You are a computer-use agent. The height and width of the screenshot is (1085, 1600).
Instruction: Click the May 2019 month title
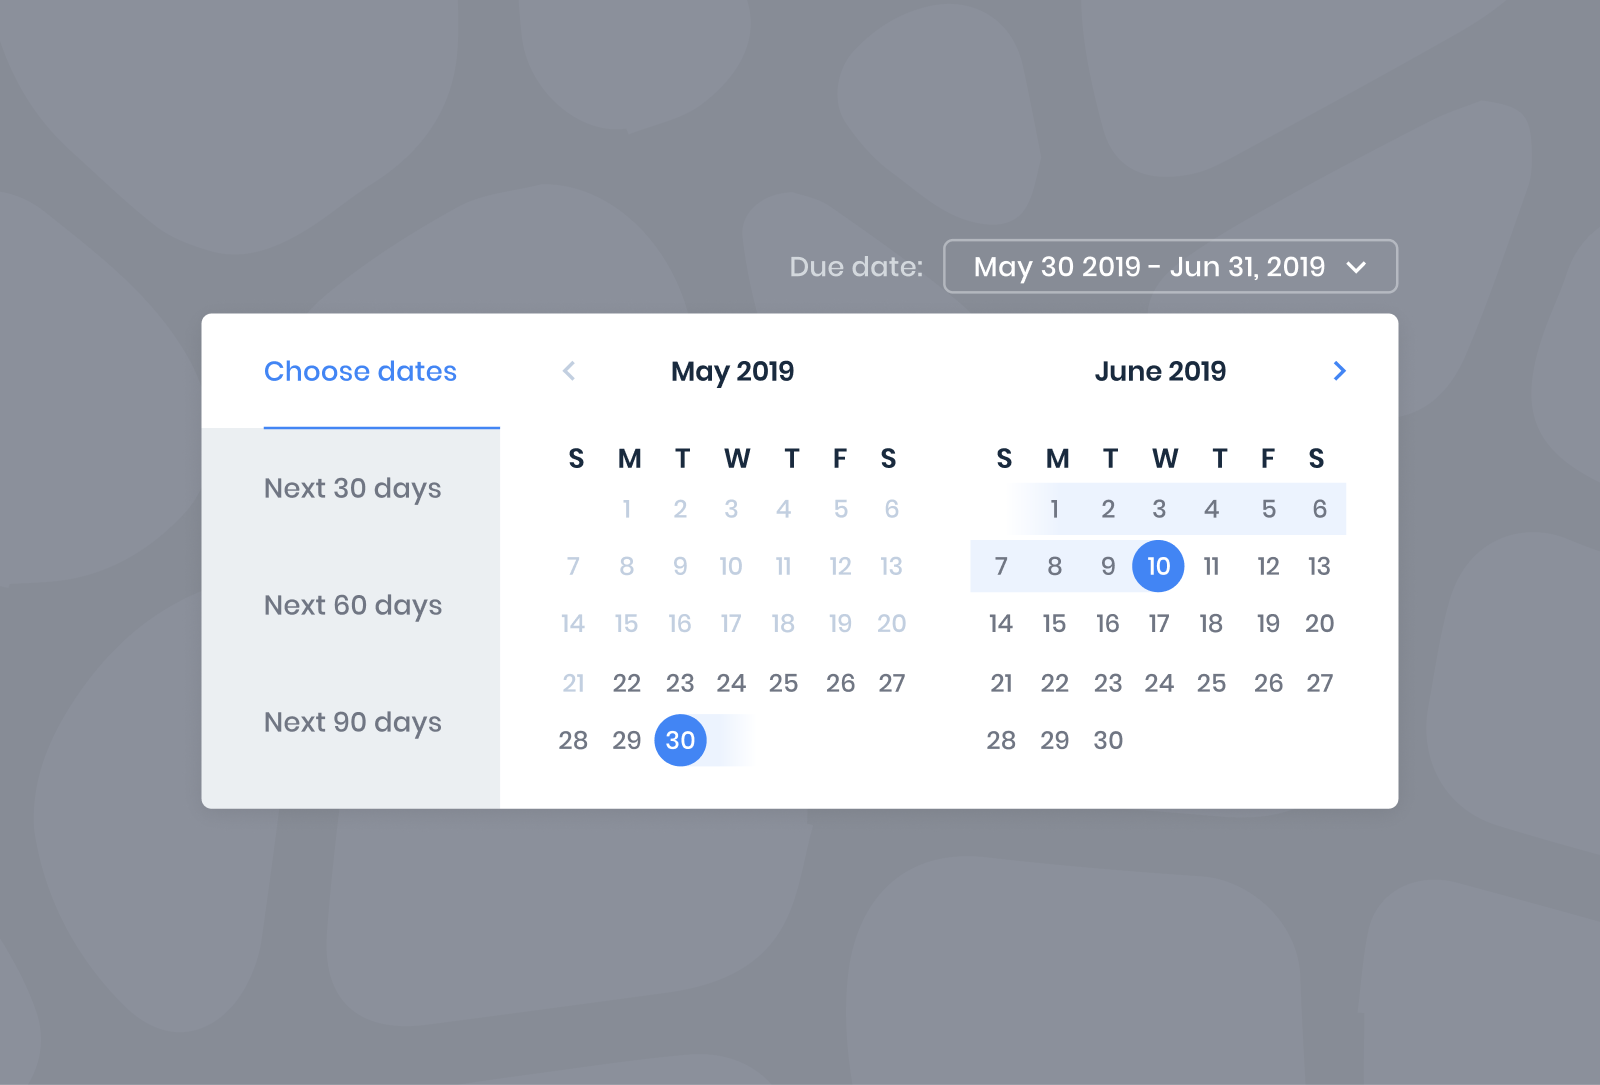[732, 371]
